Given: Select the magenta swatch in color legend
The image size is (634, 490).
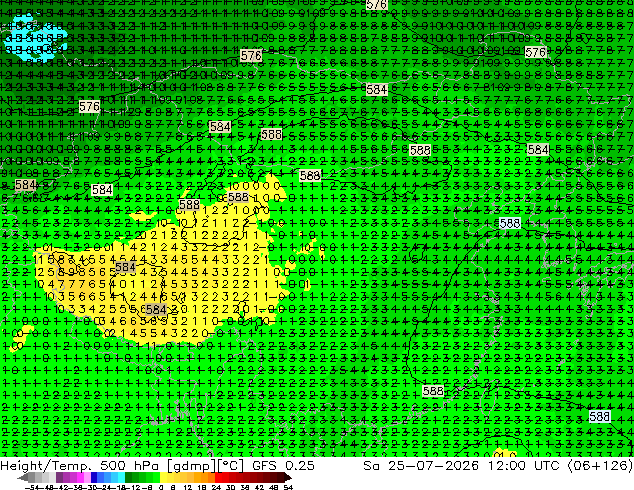Looking at the screenshot, I should pos(80,478).
